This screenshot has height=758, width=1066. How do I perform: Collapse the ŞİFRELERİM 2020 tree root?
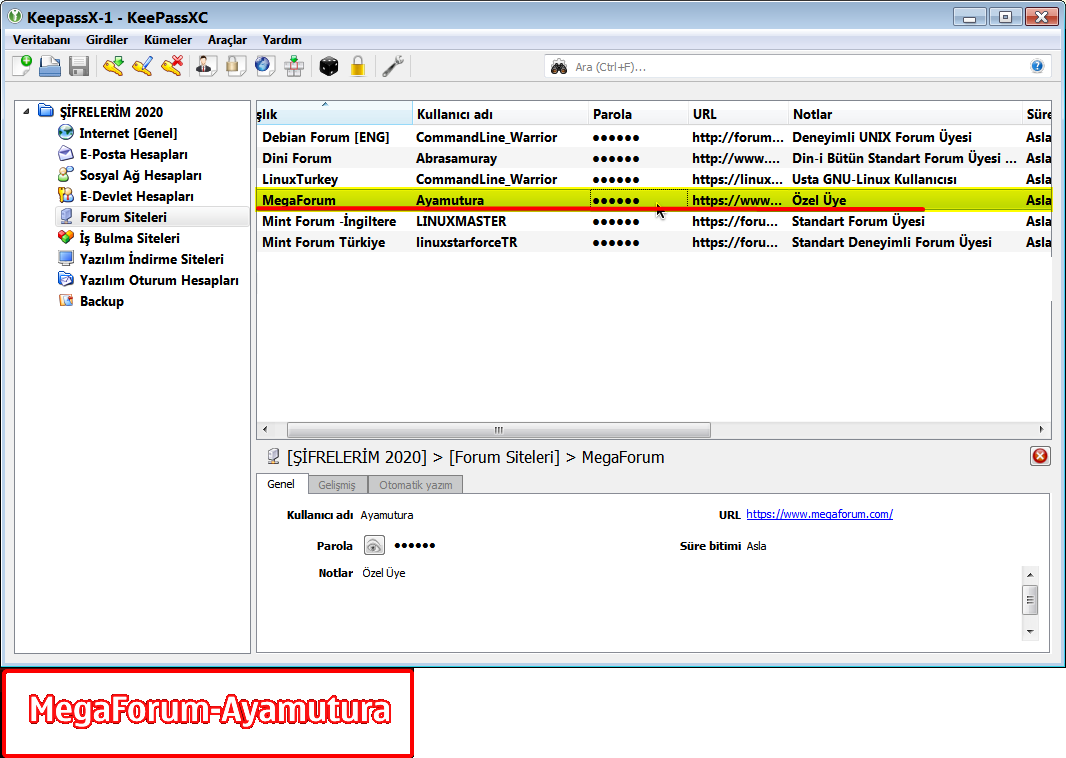[x=26, y=111]
